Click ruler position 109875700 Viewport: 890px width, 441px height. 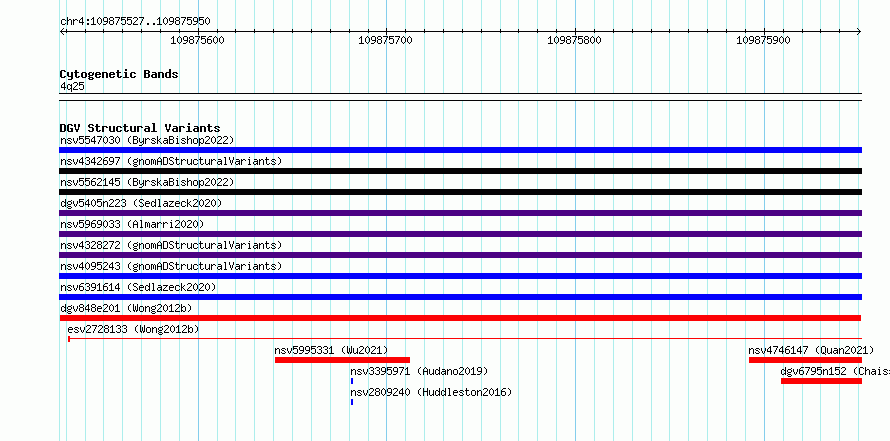(386, 40)
